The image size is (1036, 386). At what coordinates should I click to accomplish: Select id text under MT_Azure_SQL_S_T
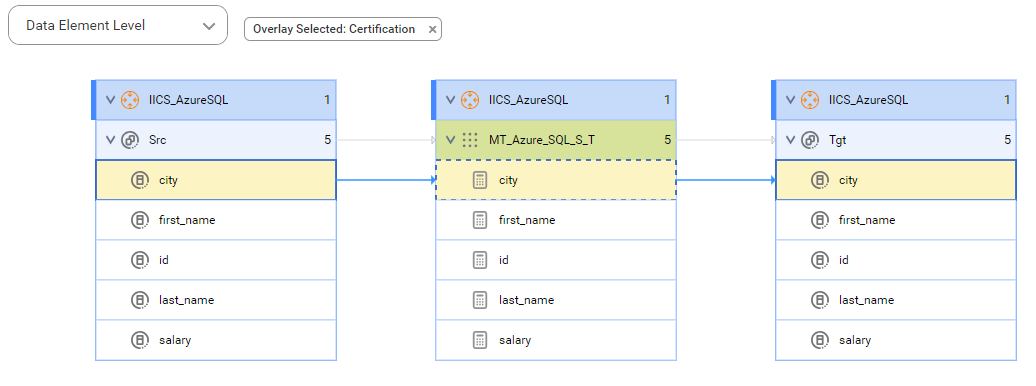point(504,260)
